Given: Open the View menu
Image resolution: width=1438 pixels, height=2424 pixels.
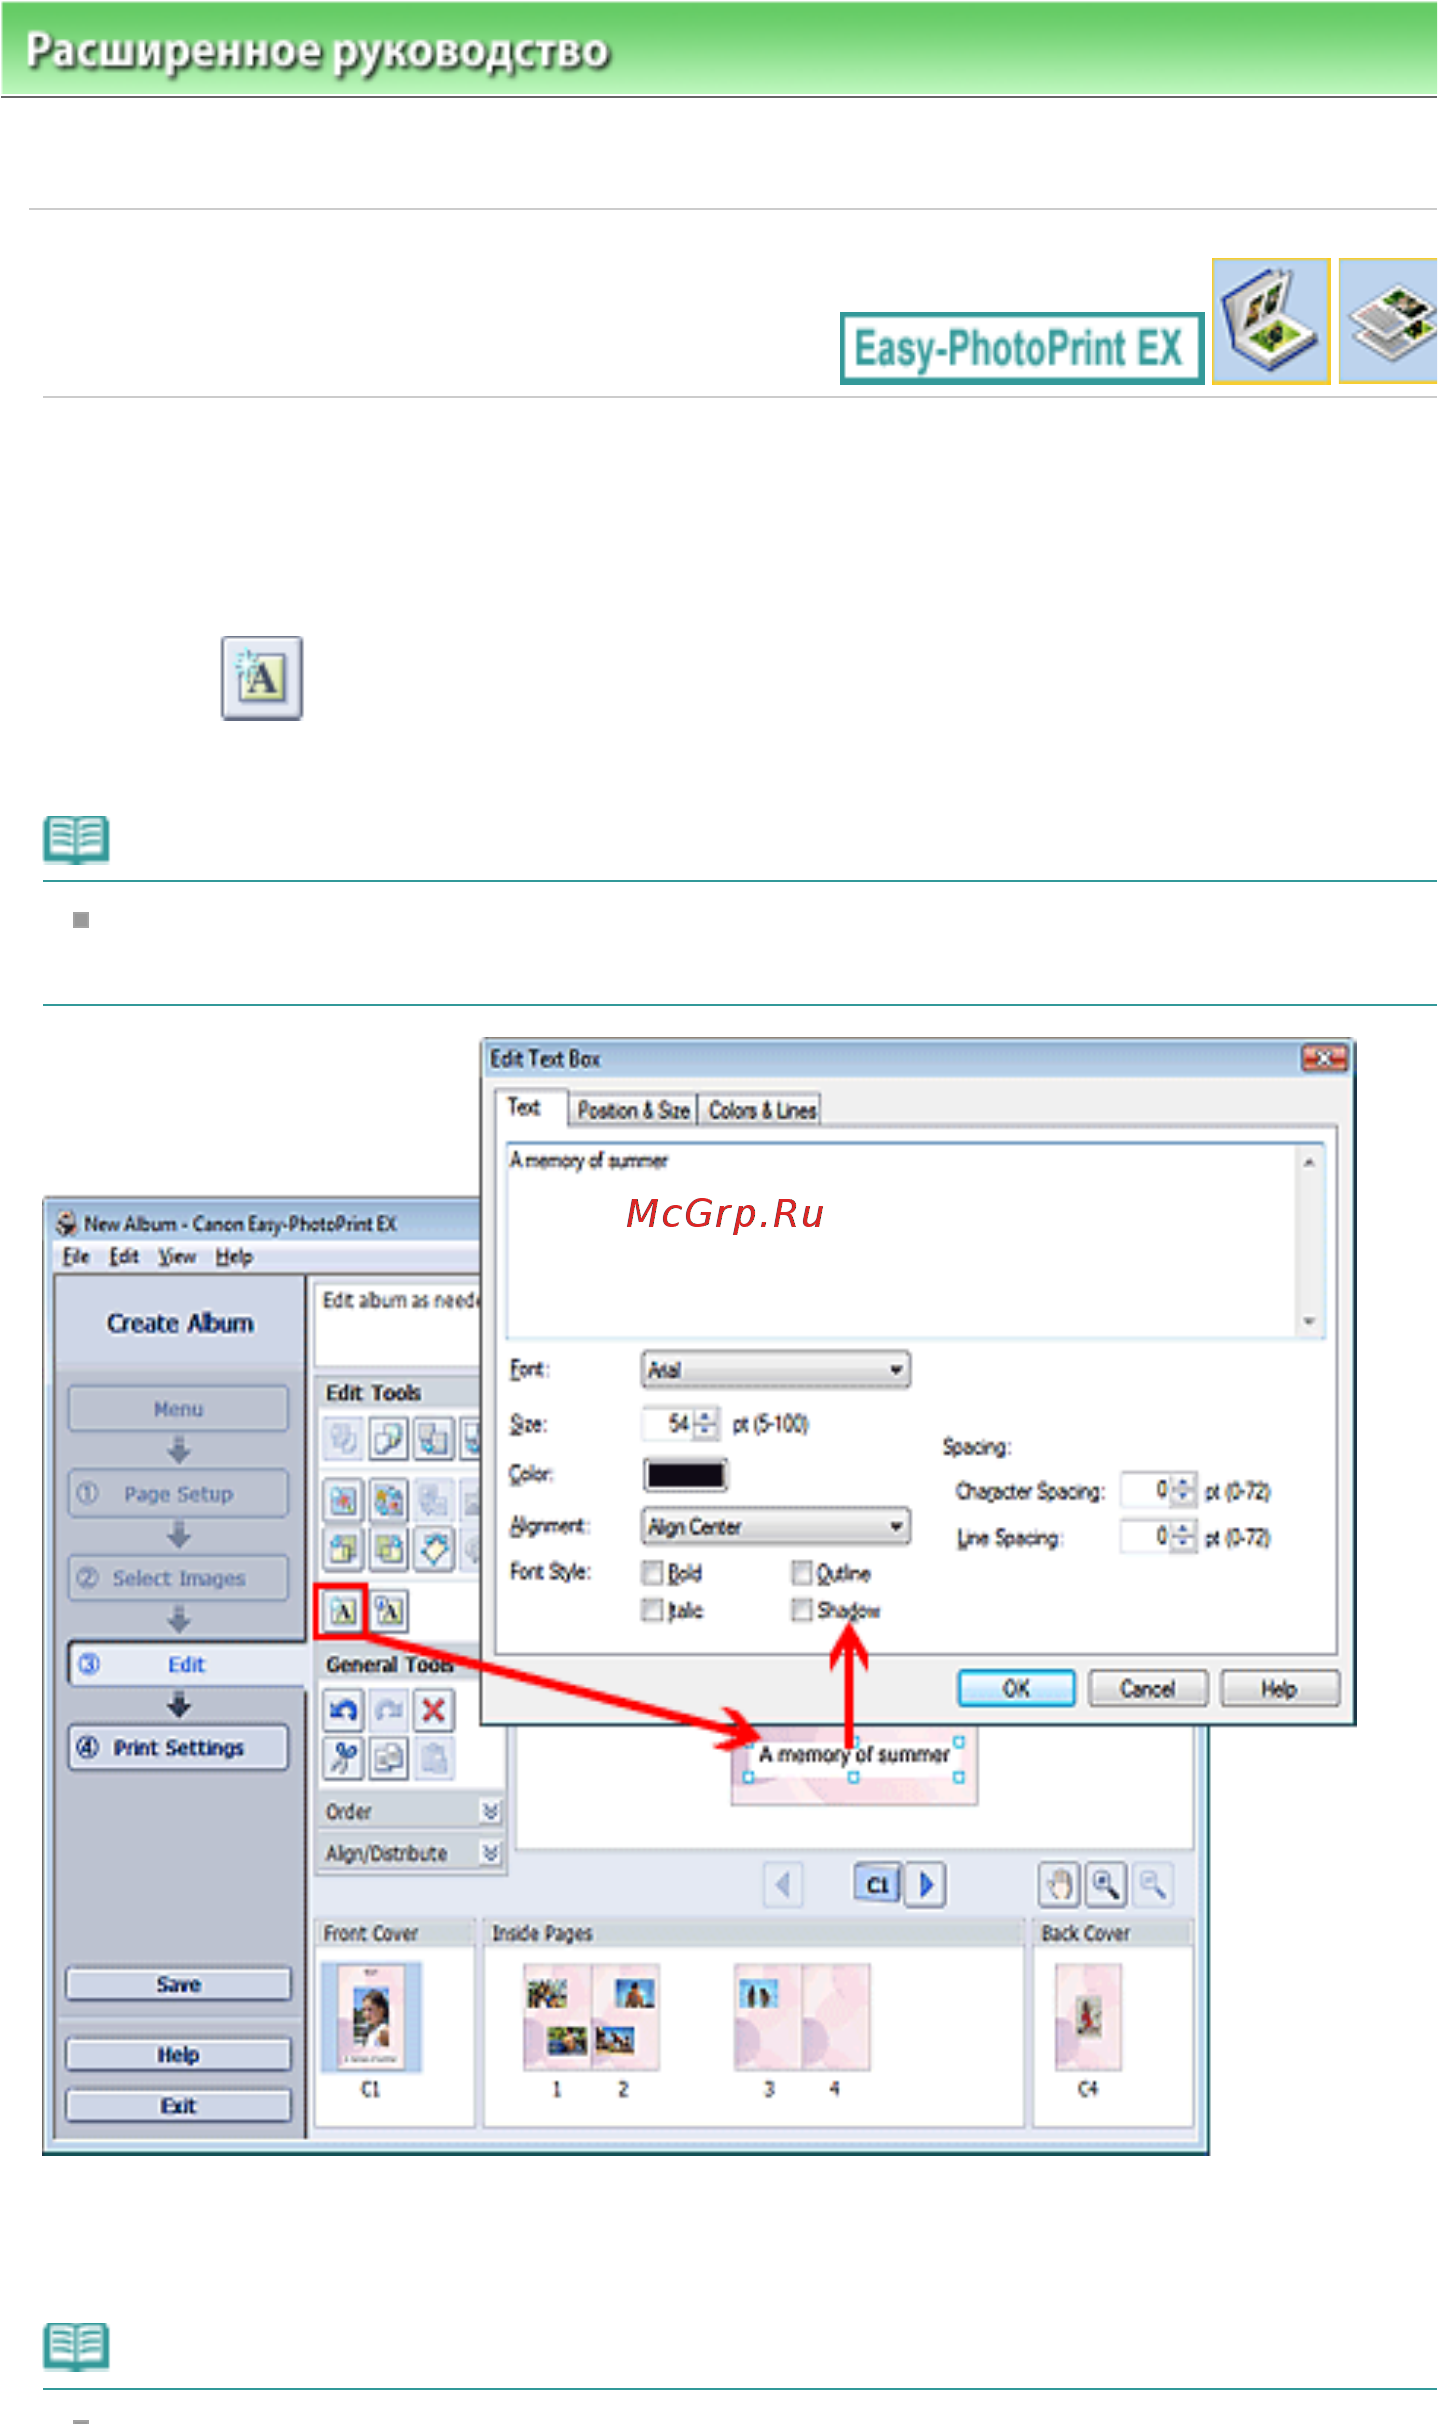Looking at the screenshot, I should [177, 1257].
